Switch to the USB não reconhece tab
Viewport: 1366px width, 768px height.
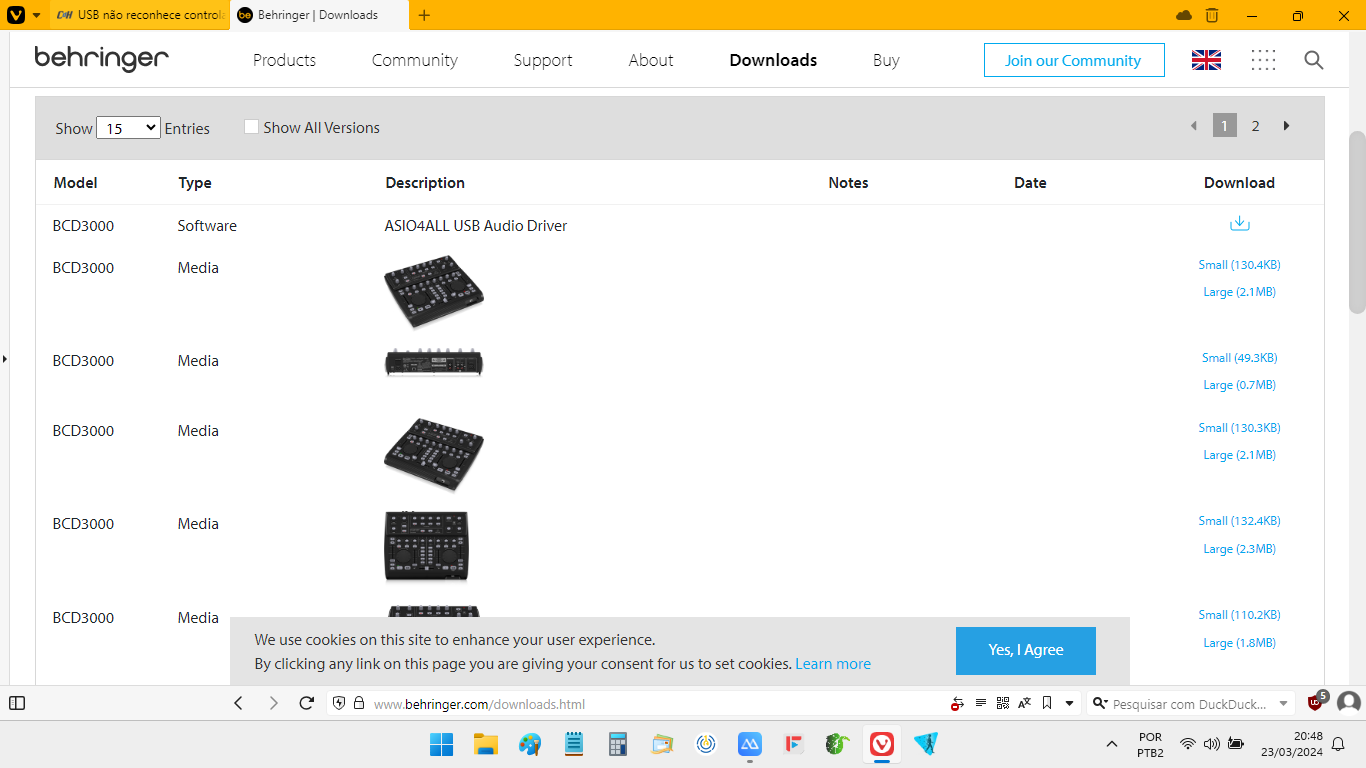(140, 15)
